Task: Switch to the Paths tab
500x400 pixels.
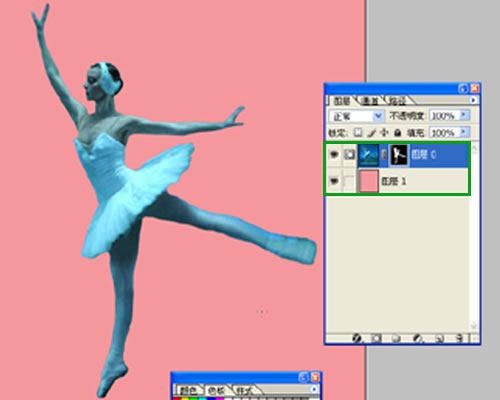Action: [x=397, y=100]
